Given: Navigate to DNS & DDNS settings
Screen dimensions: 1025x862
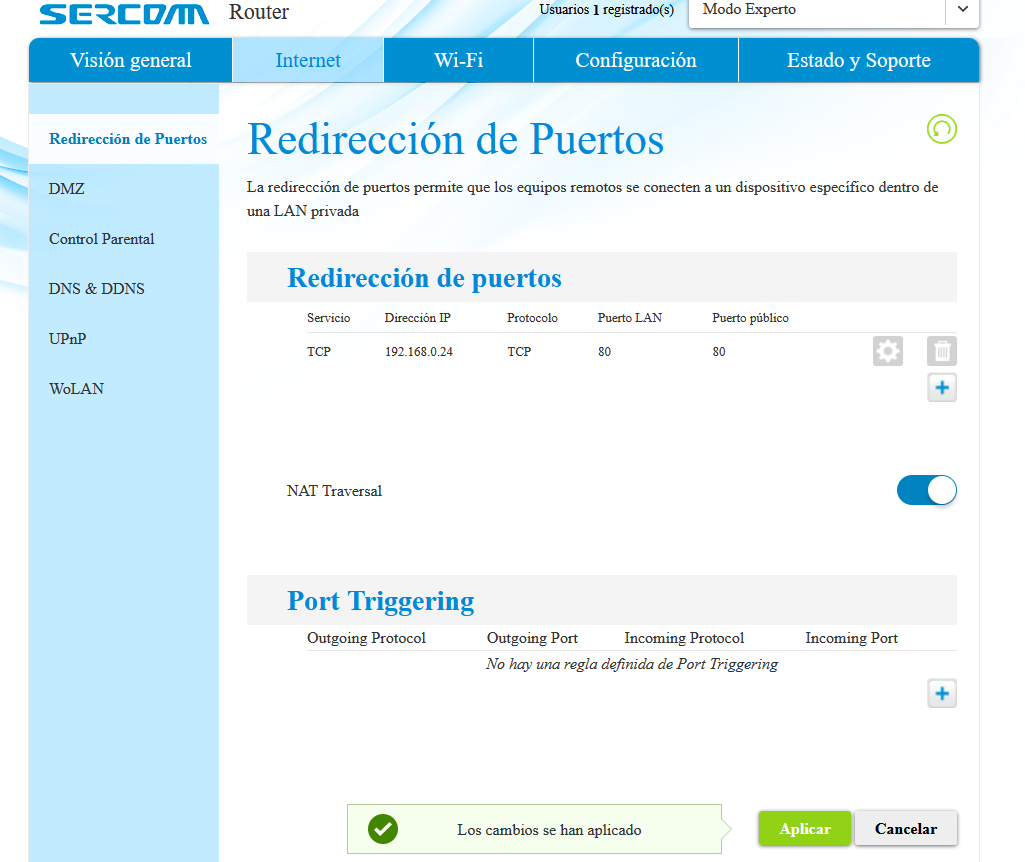Looking at the screenshot, I should tap(97, 289).
